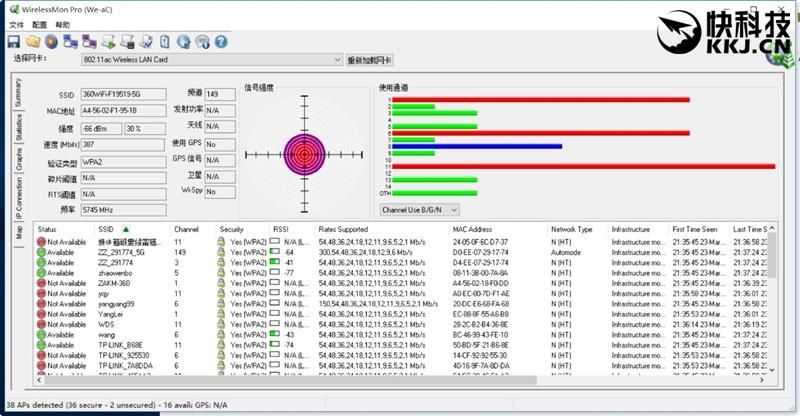This screenshot has height=416, width=800.
Task: Click the green status icon for zhaowenbo
Action: tap(41, 273)
